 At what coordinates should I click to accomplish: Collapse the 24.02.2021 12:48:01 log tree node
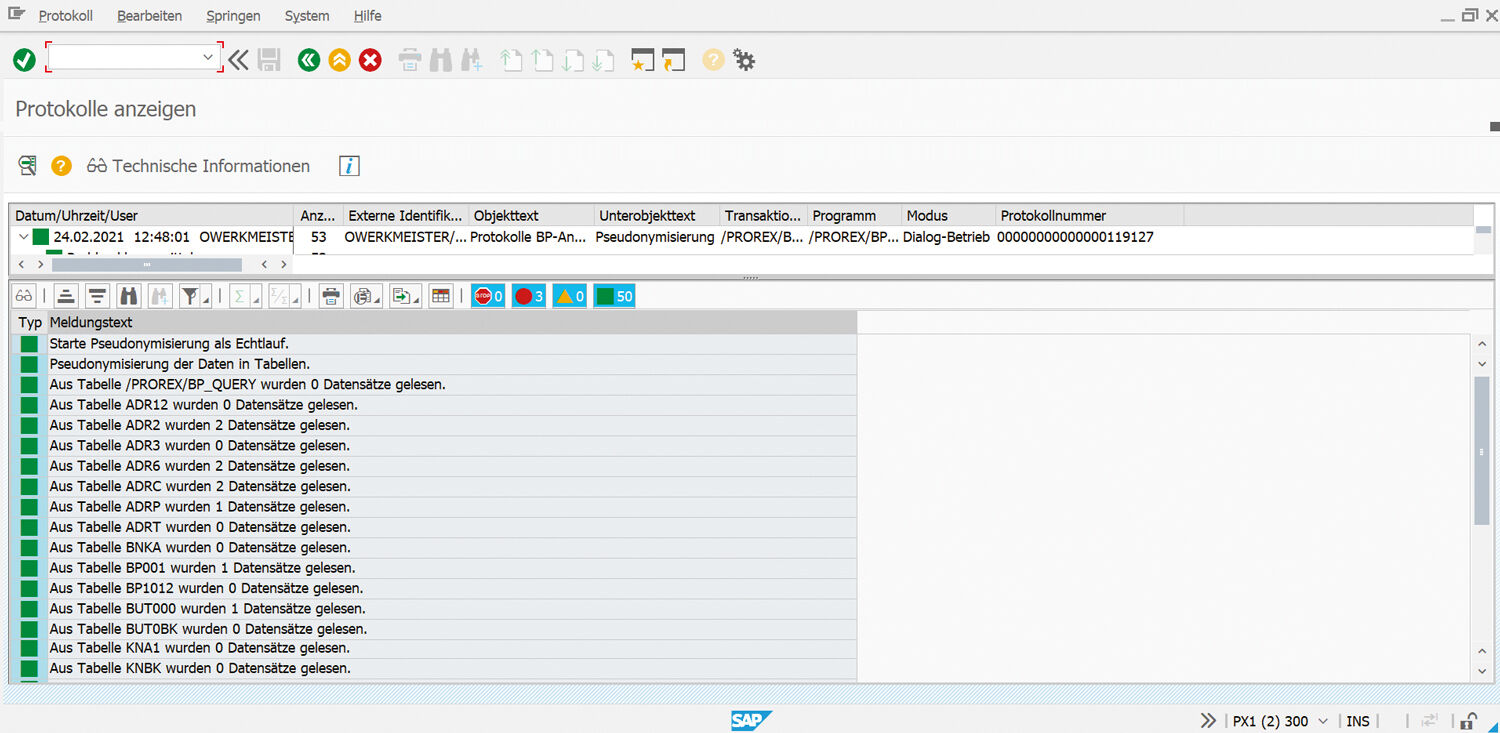pos(24,237)
